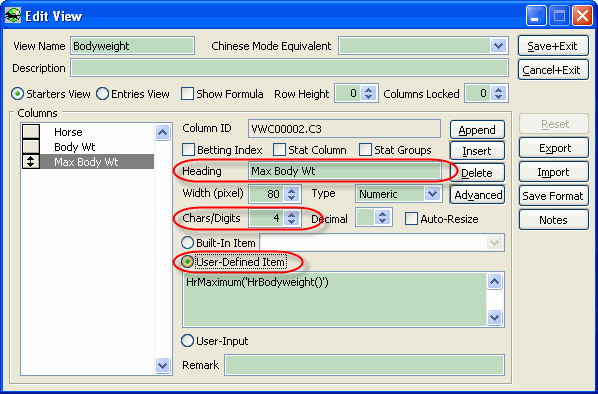The image size is (598, 394).
Task: Select the User-Input radio button
Action: pyautogui.click(x=187, y=341)
